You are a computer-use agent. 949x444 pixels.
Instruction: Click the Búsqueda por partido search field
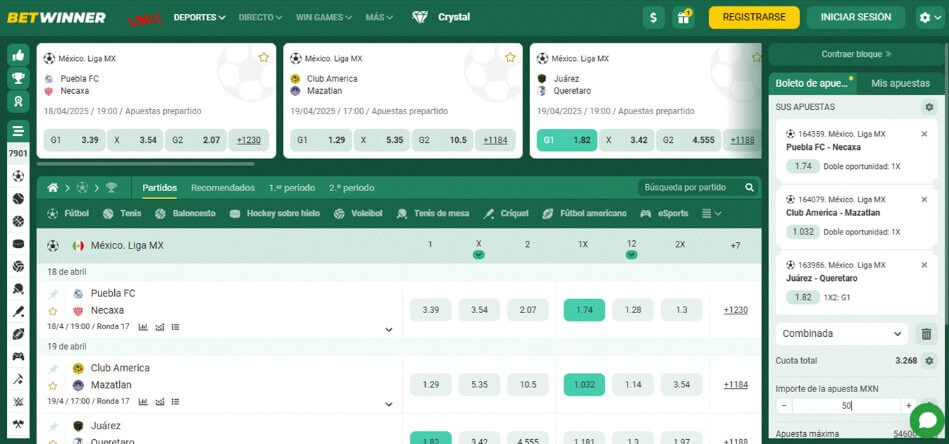coord(690,188)
